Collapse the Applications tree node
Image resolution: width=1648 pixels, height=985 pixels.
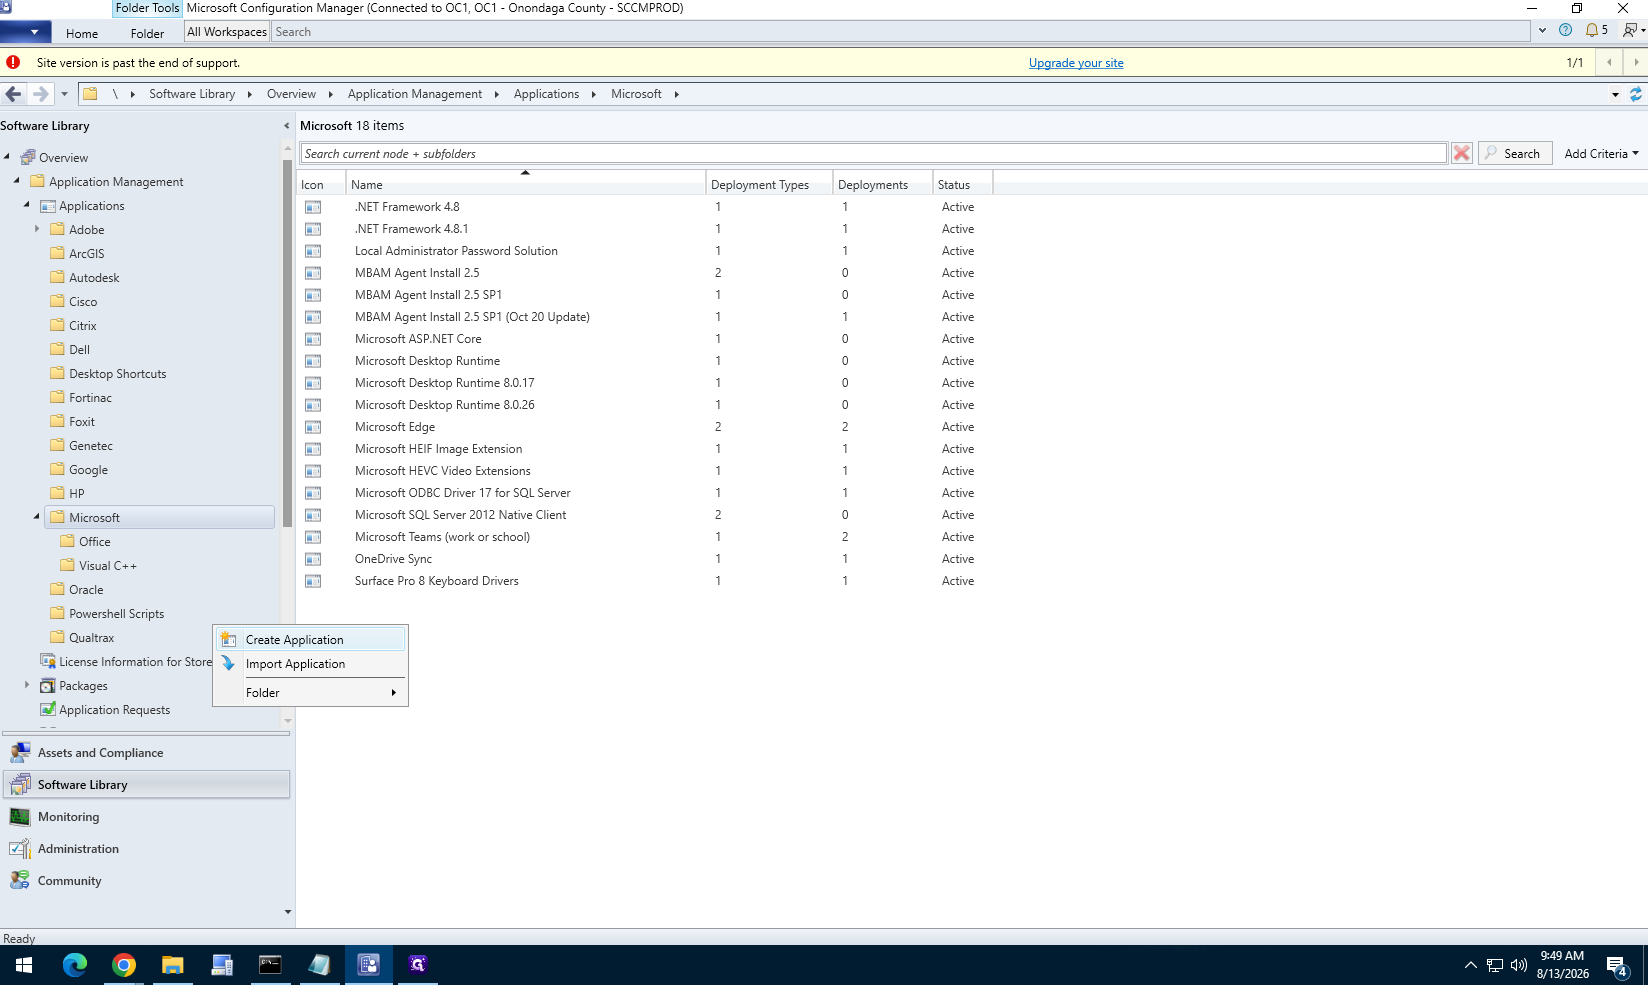pyautogui.click(x=27, y=205)
